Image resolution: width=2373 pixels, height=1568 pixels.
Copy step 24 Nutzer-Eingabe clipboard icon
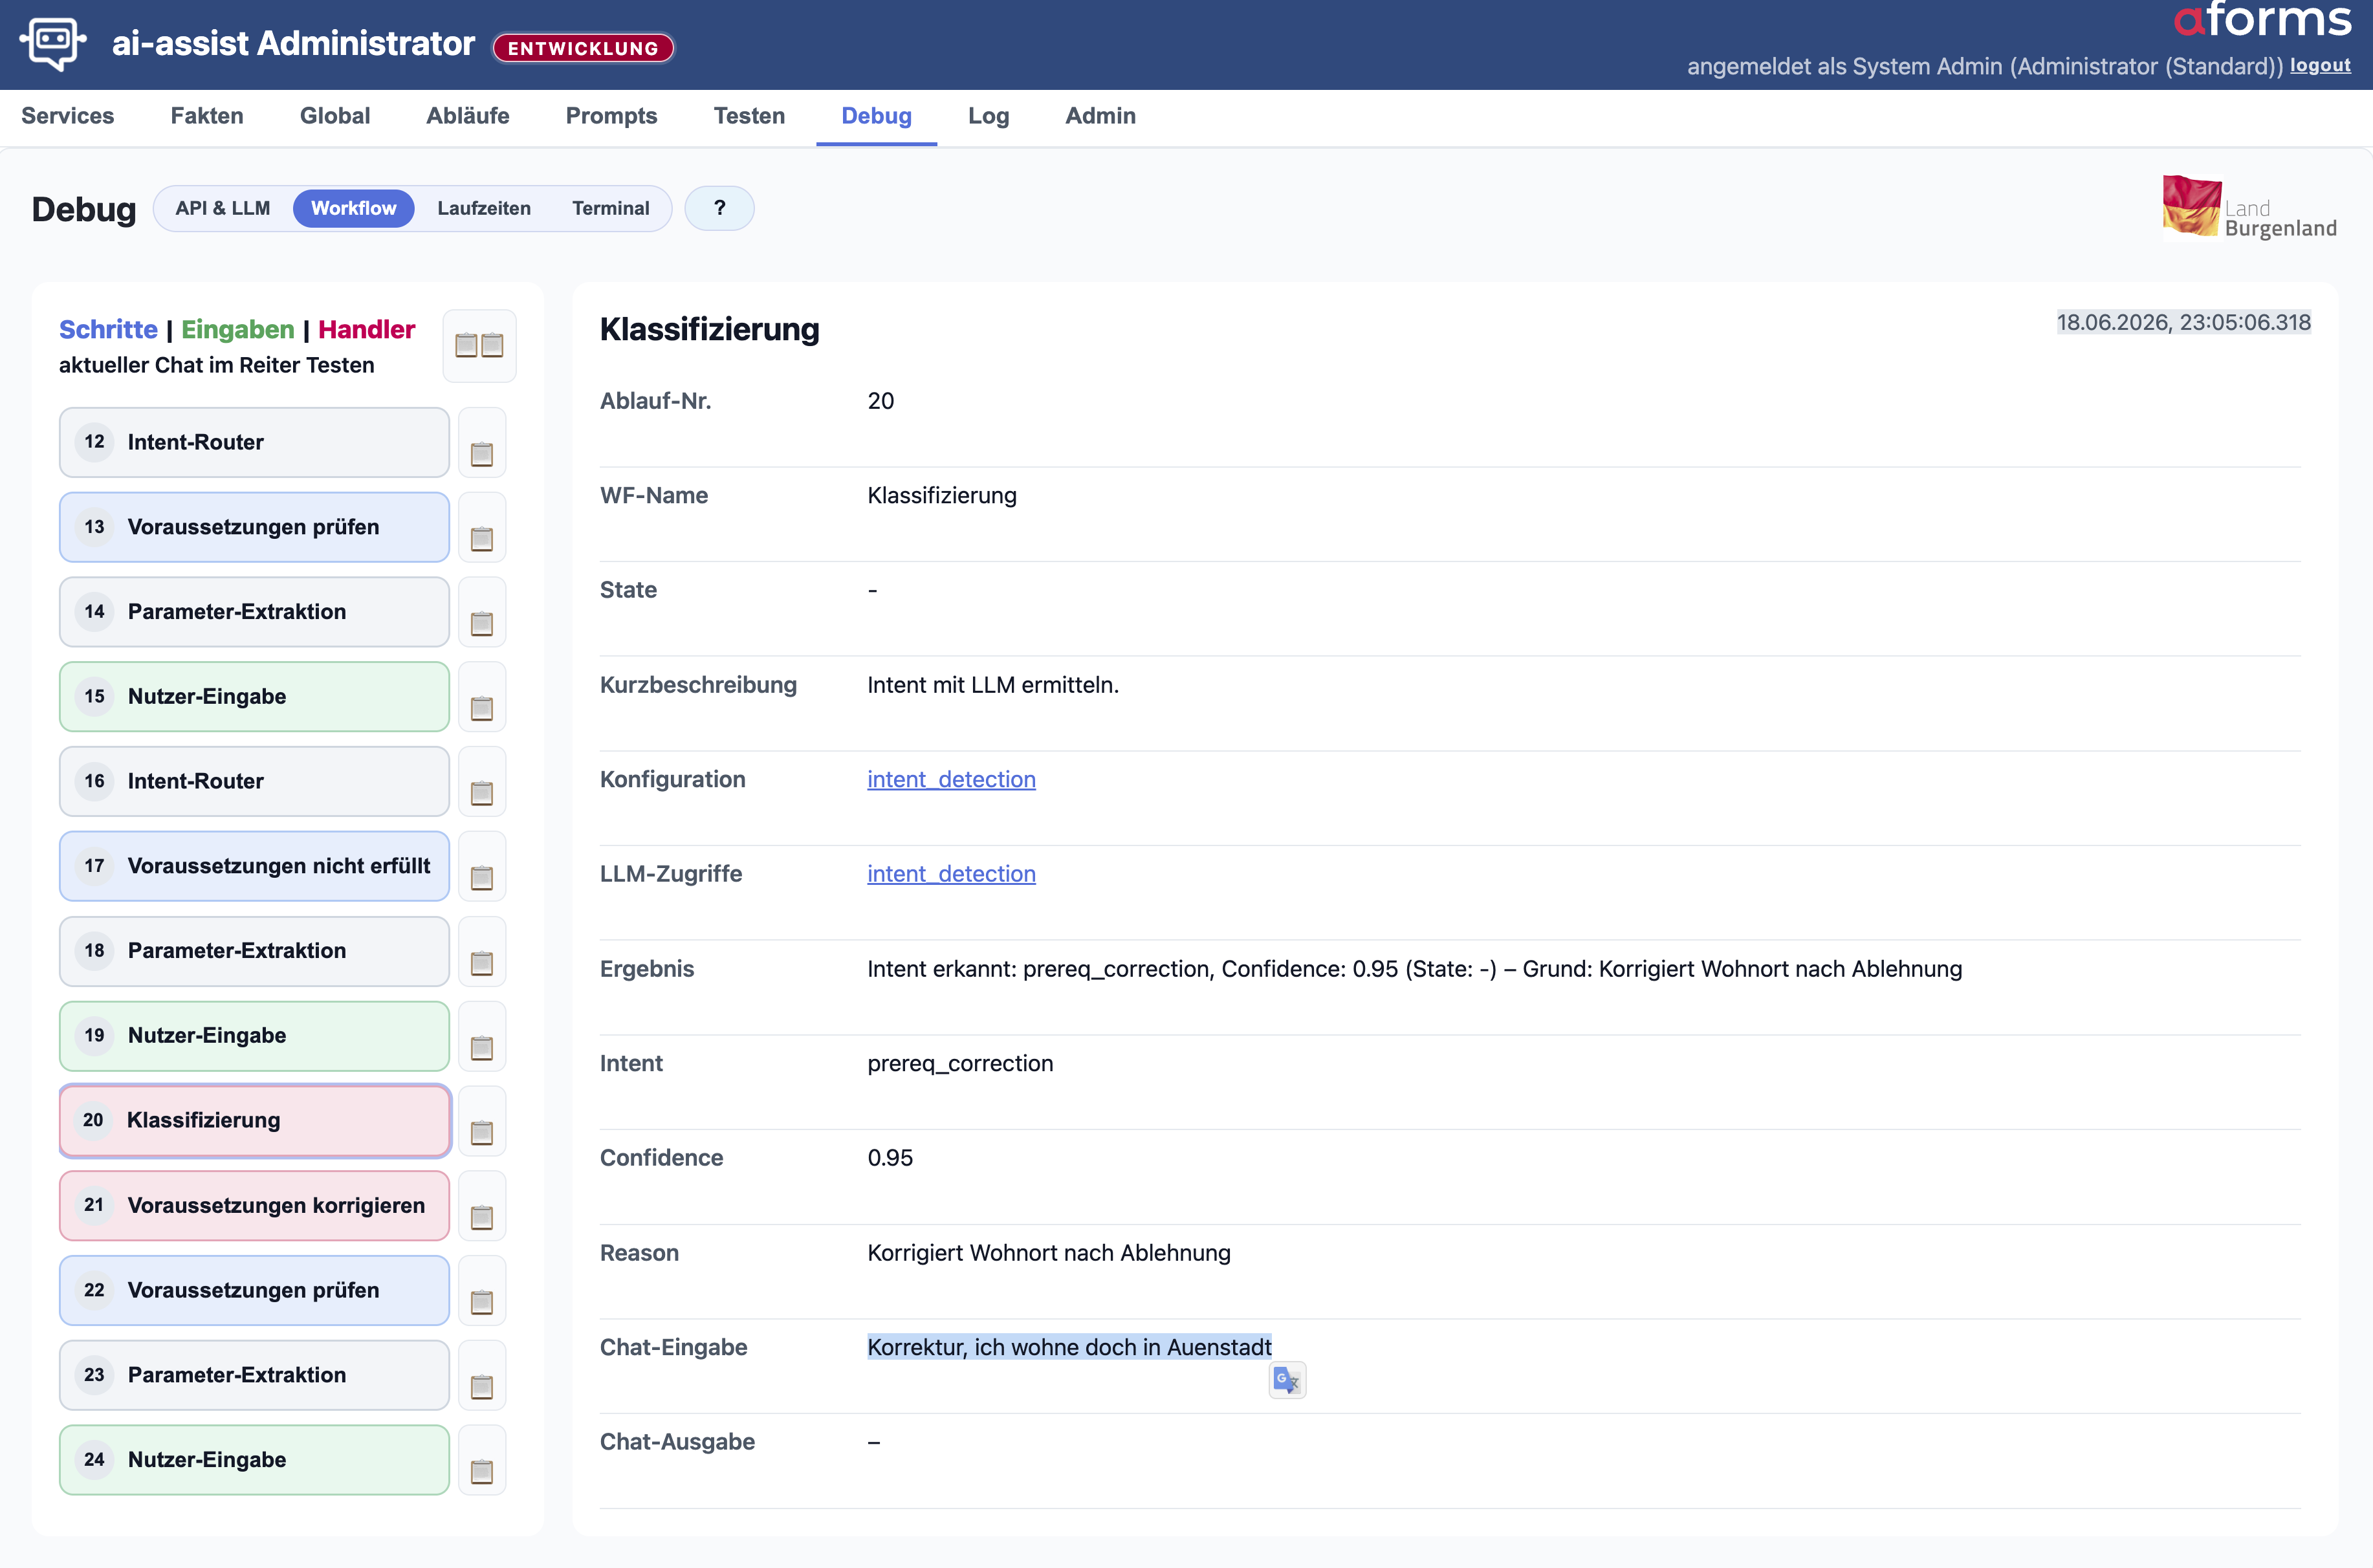(482, 1461)
